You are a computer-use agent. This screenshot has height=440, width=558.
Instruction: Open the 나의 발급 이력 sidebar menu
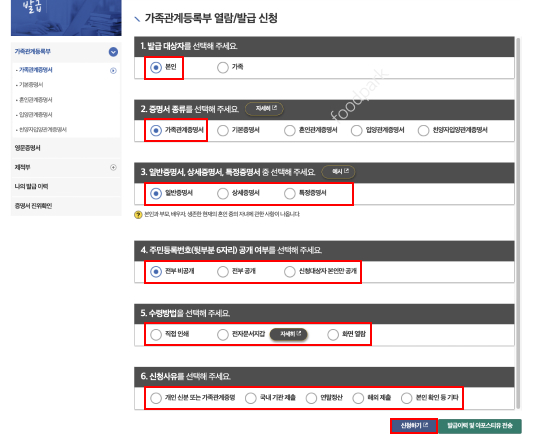31,187
